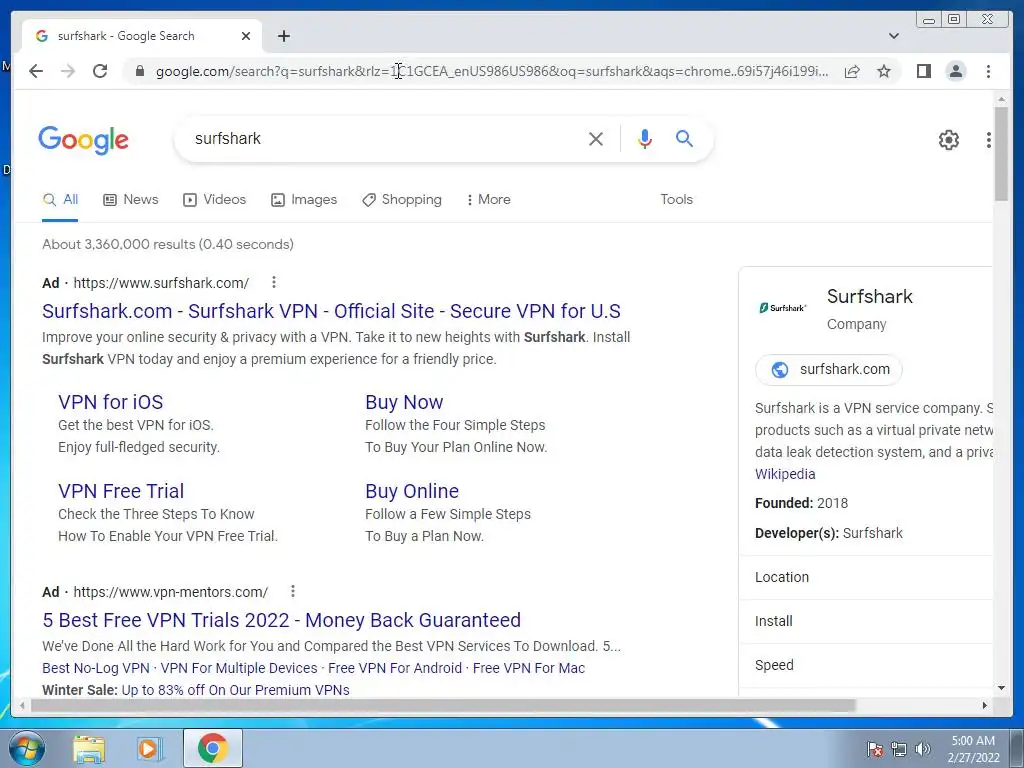This screenshot has height=768, width=1024.
Task: Close the surfshark Google Search tab
Action: (x=246, y=36)
